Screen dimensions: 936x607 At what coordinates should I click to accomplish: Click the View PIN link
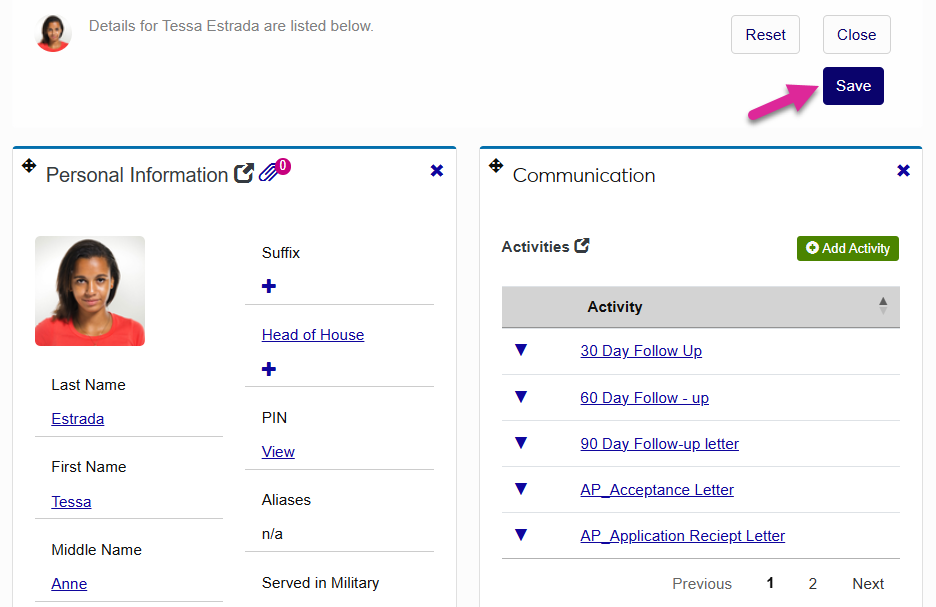click(x=278, y=452)
